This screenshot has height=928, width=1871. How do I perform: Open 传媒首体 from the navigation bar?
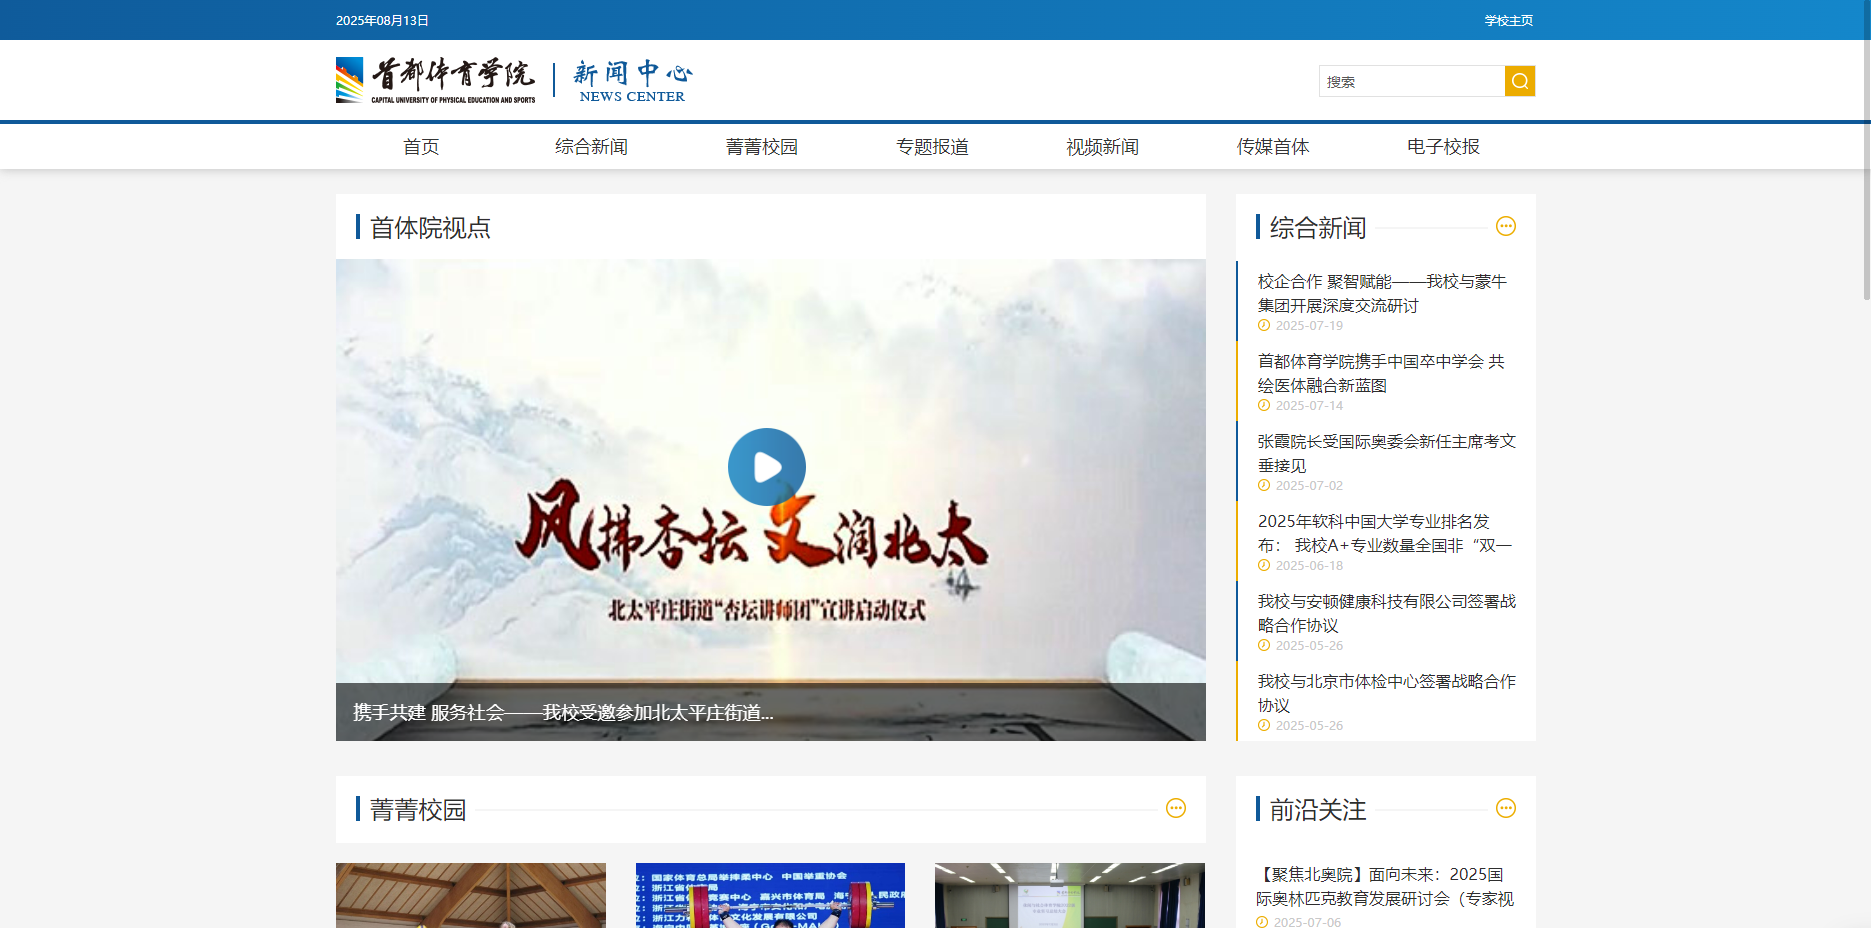pyautogui.click(x=1272, y=147)
